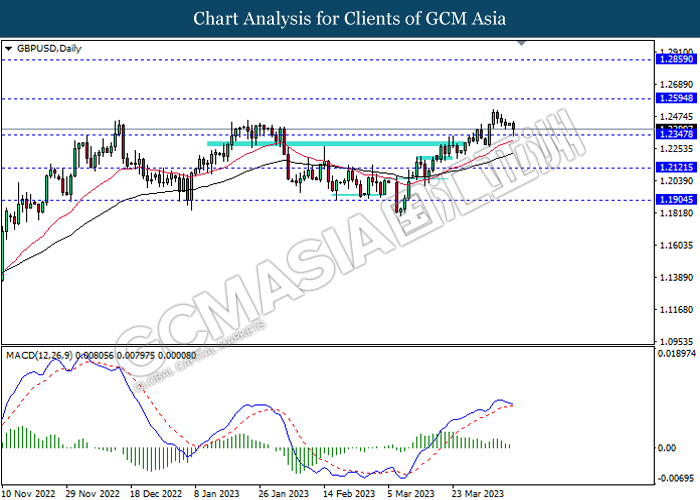The image size is (700, 500).
Task: Select the 1.25948 price level label
Action: click(x=676, y=98)
